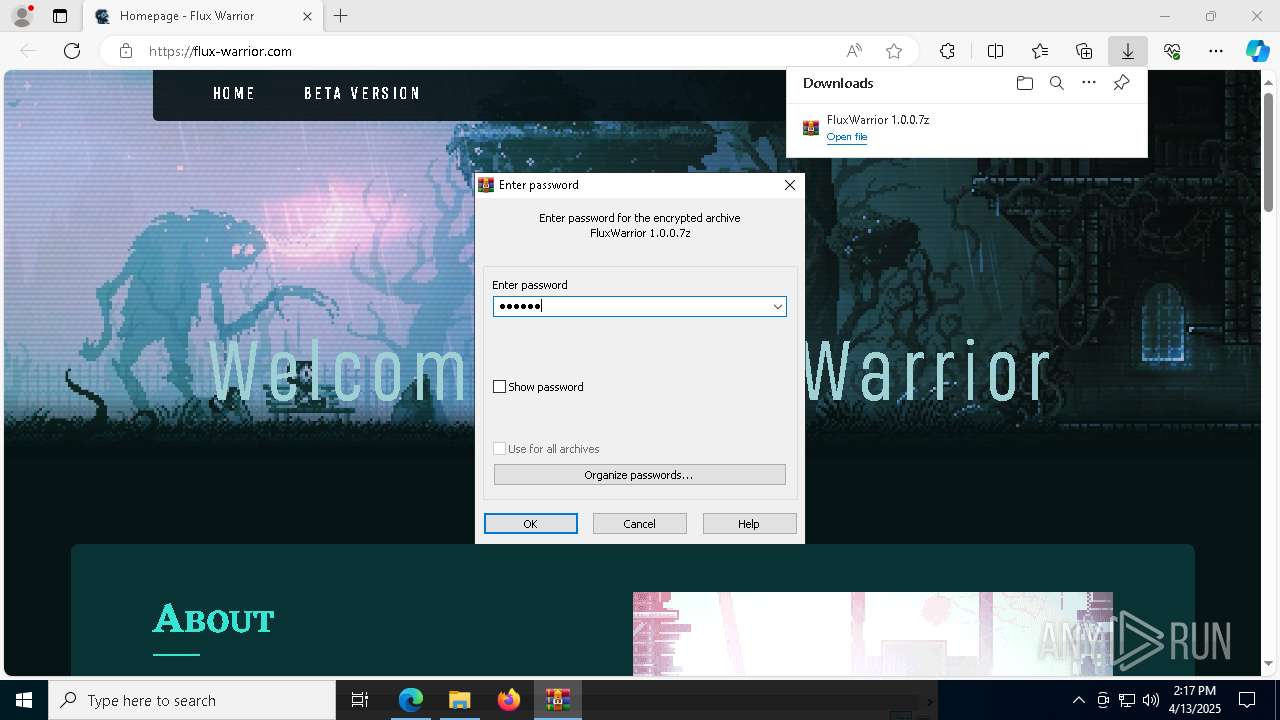Open the network tray icon
Screen dimensions: 1280x720
[1127, 700]
